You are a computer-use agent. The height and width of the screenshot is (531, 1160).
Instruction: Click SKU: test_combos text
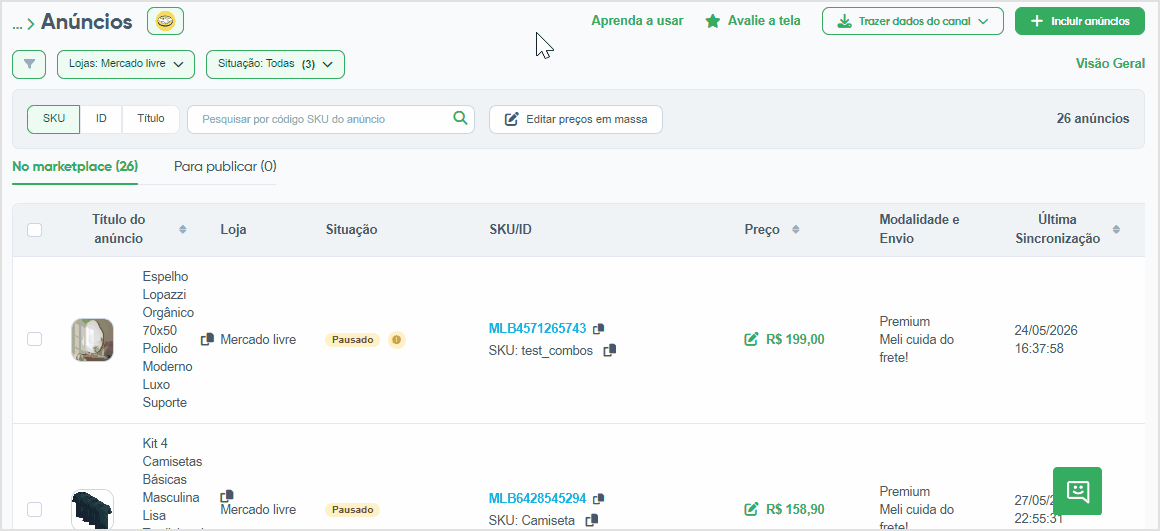point(541,351)
